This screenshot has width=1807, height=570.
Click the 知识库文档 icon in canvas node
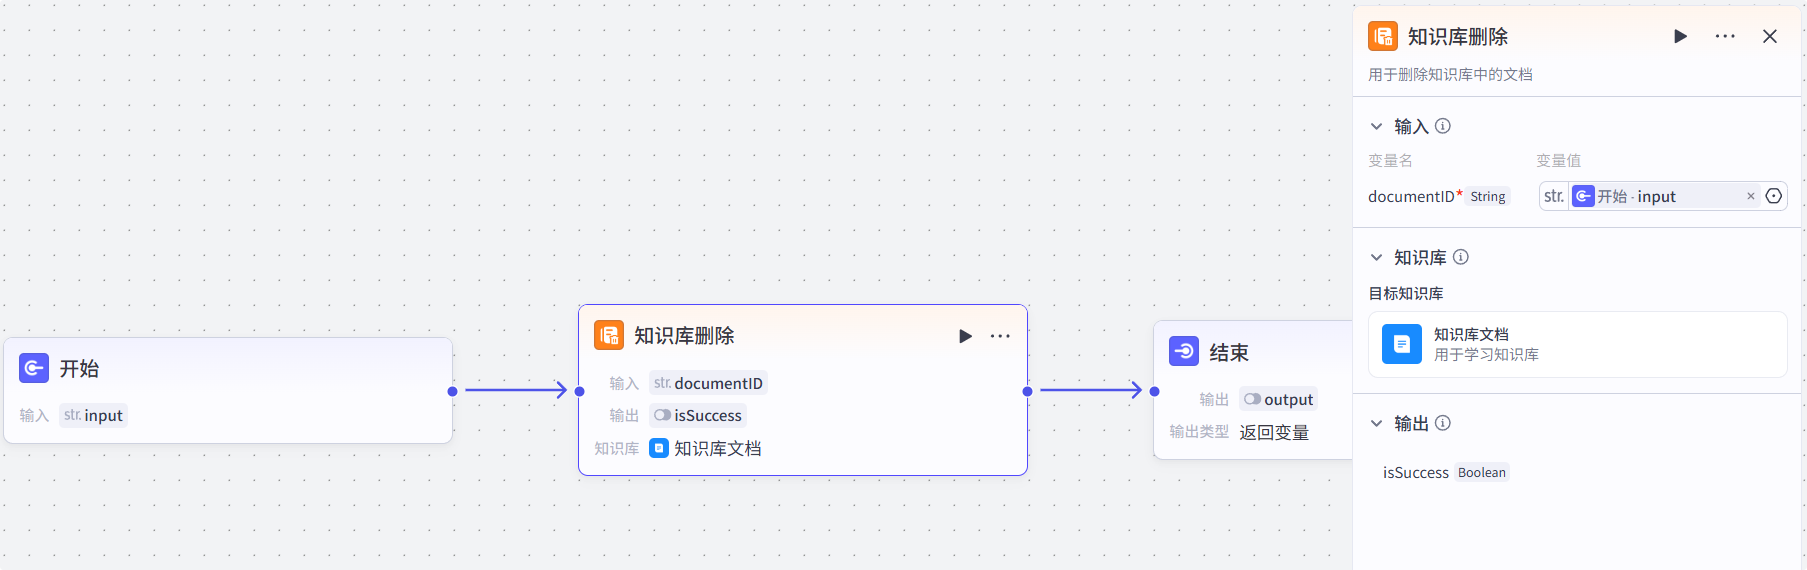pos(659,448)
